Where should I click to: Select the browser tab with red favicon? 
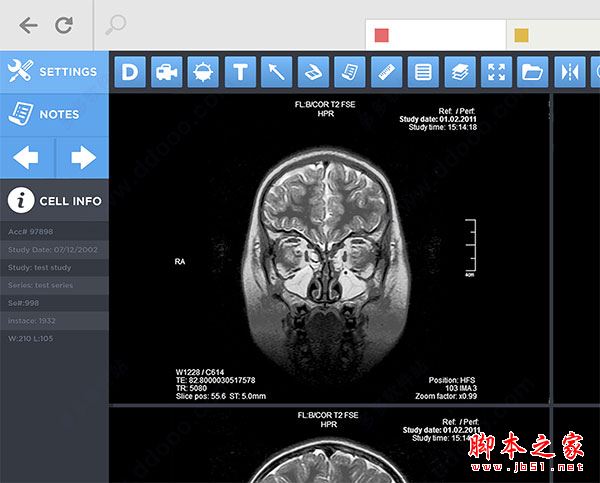pos(435,35)
